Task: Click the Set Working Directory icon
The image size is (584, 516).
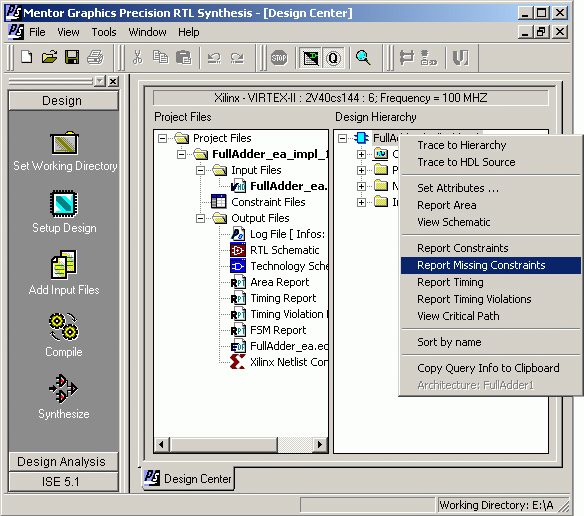Action: click(65, 143)
